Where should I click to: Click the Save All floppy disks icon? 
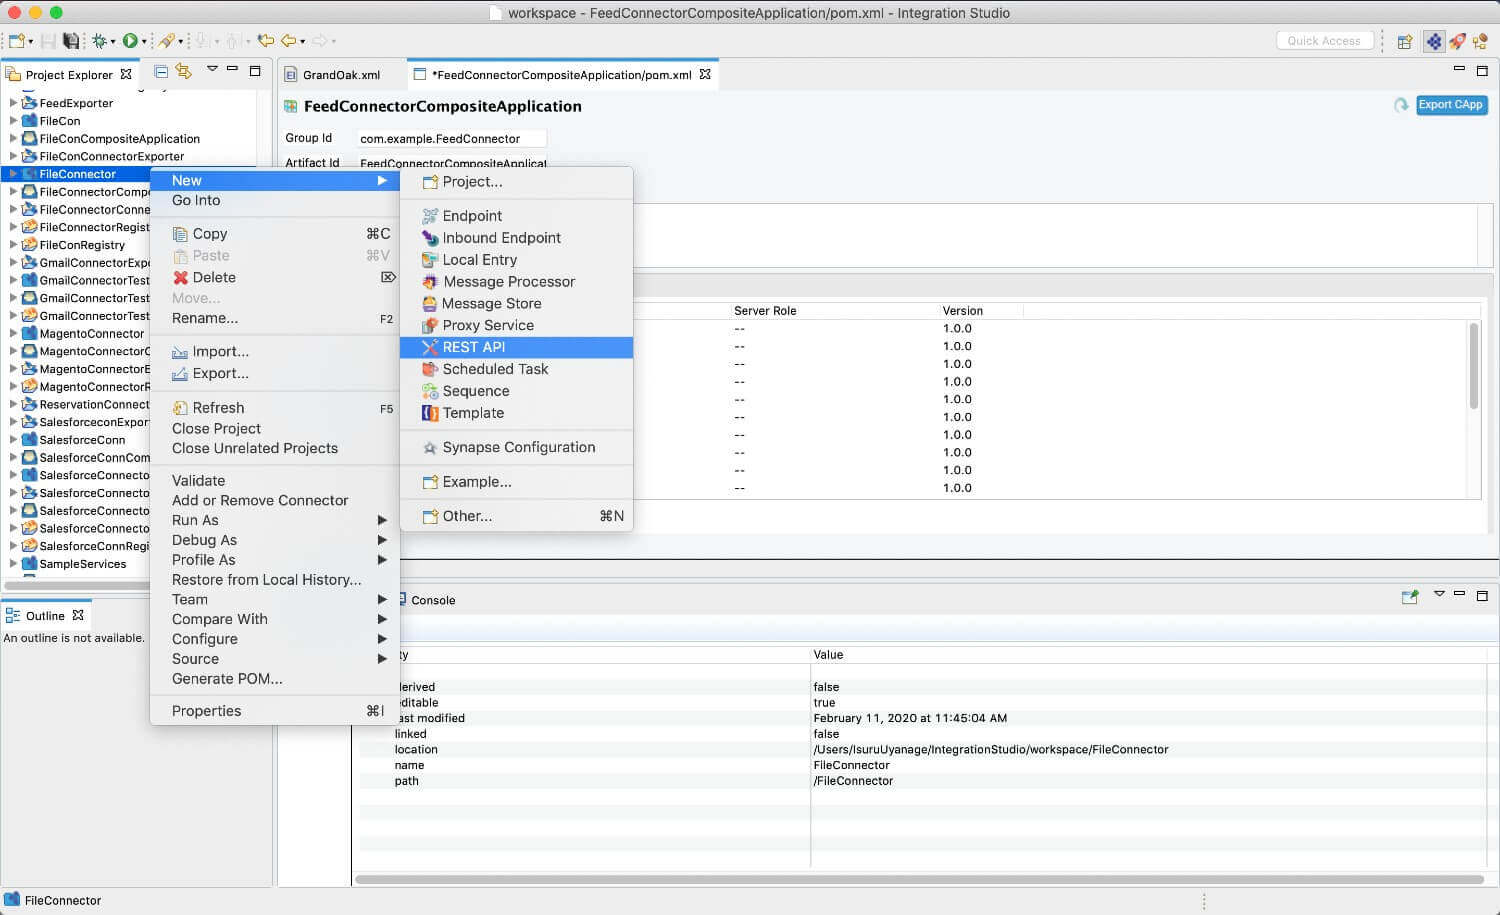click(x=71, y=41)
